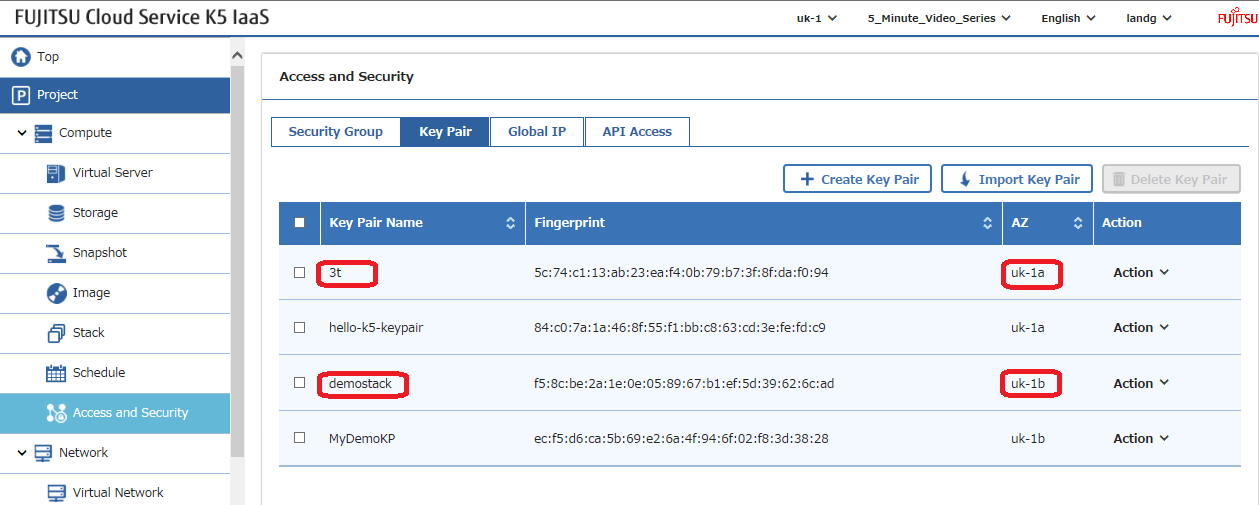Click key pair name MyDemoKP
This screenshot has height=505, width=1259.
[x=362, y=438]
